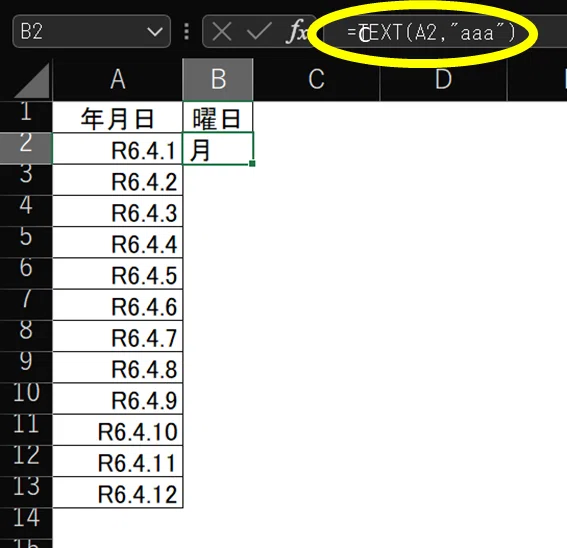Select cell containing R6.4.3
The image size is (567, 548).
click(118, 211)
